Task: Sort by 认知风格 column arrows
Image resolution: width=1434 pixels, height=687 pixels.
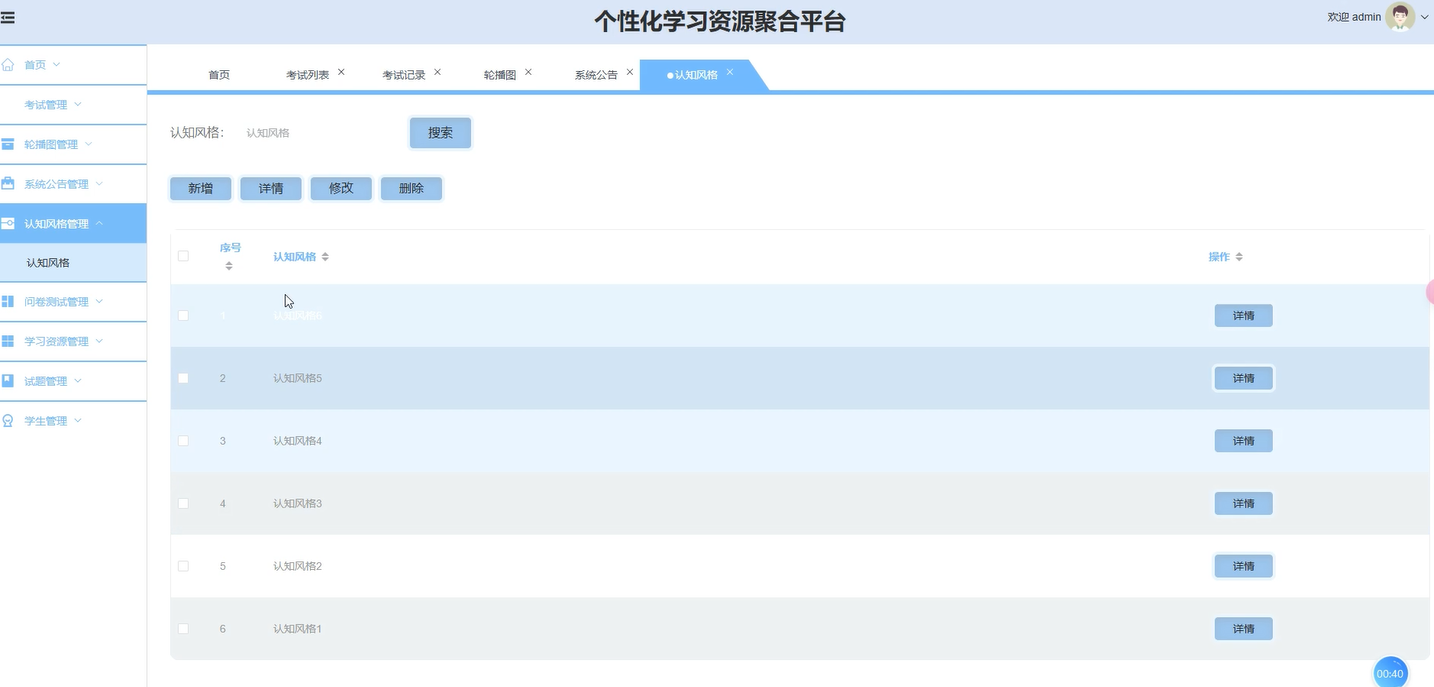Action: (325, 257)
